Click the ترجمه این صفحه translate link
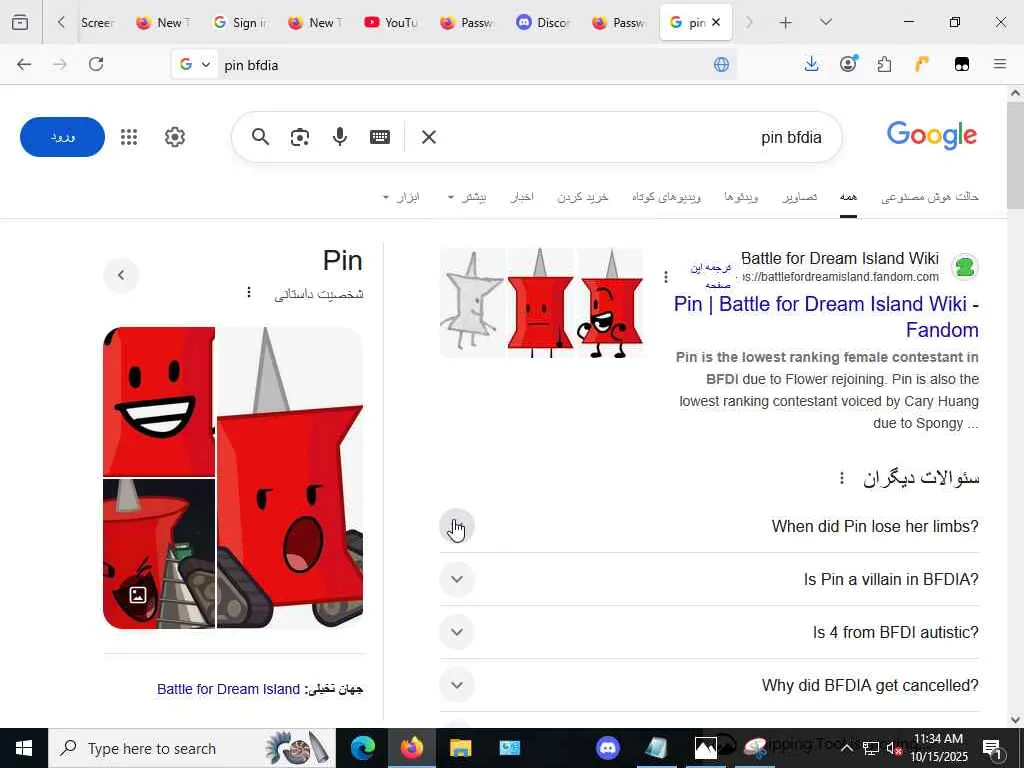The image size is (1024, 768). click(x=711, y=276)
